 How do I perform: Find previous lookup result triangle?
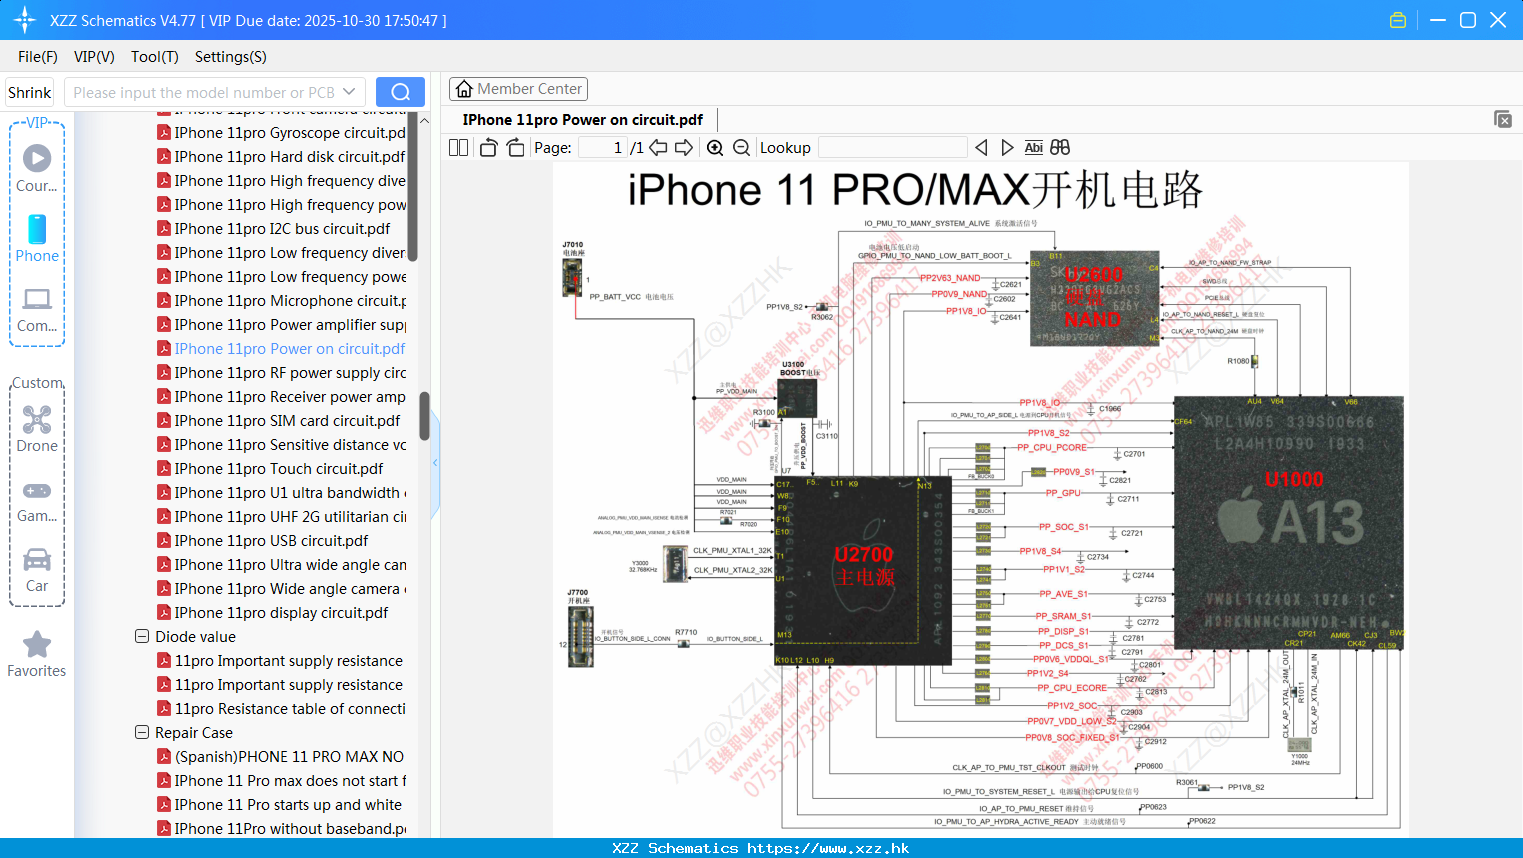point(981,147)
